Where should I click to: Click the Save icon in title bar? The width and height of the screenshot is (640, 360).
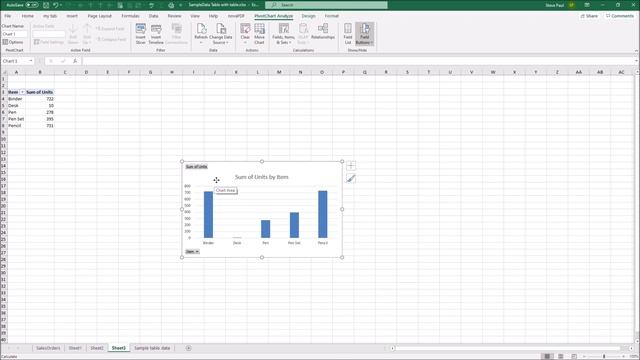tap(46, 5)
